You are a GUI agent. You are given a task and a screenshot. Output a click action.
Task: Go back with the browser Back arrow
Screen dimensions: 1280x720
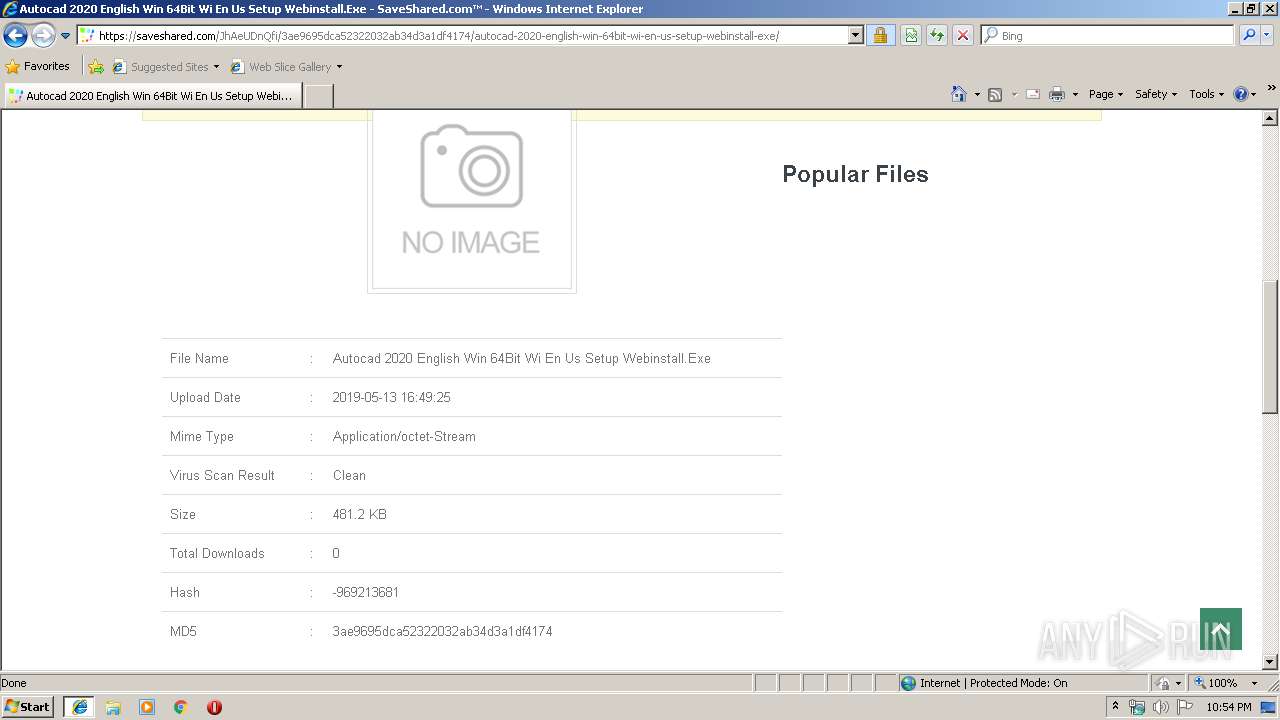(15, 36)
